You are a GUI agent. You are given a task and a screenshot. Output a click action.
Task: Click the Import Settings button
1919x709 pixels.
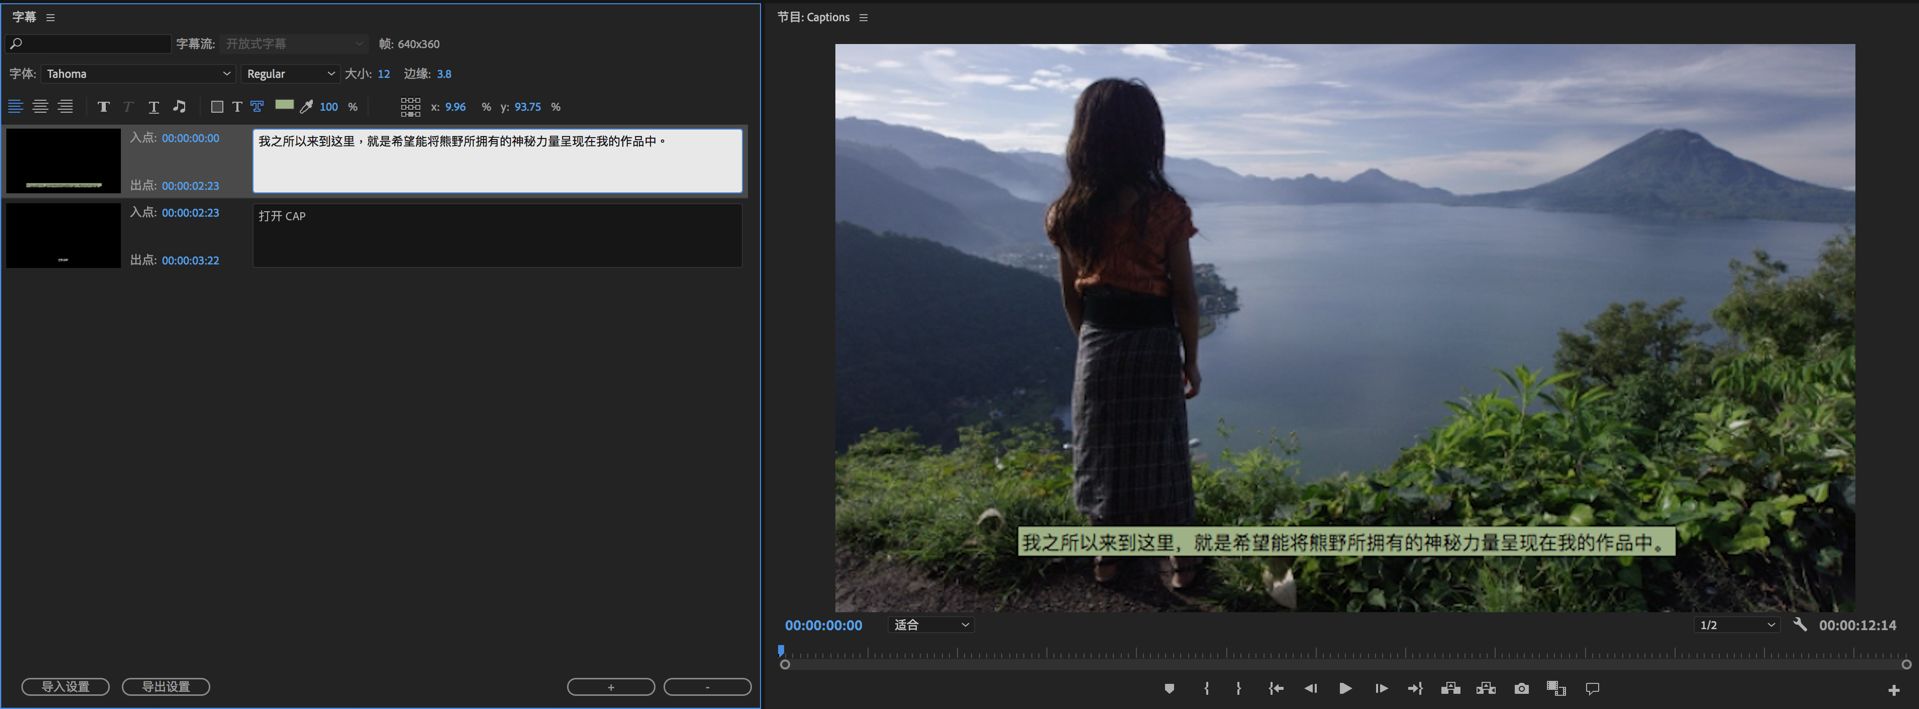pyautogui.click(x=66, y=687)
